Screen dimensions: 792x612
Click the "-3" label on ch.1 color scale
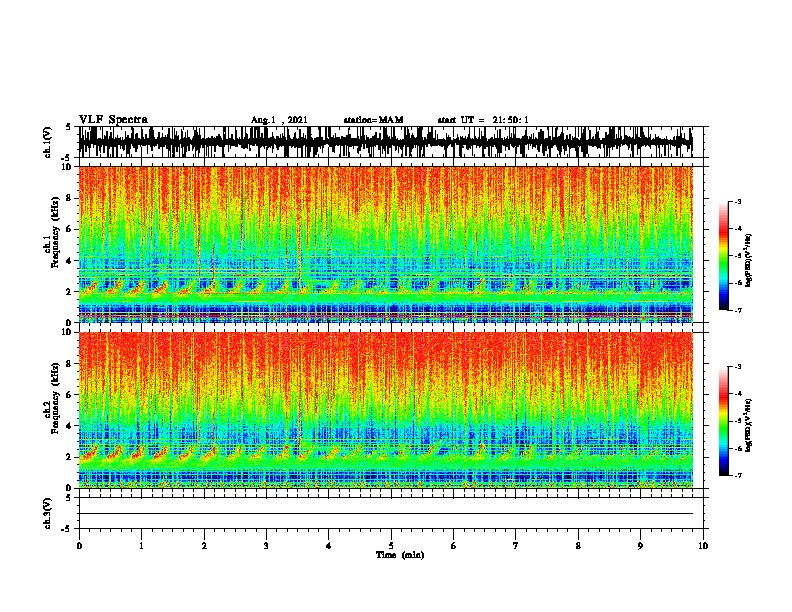pyautogui.click(x=738, y=201)
